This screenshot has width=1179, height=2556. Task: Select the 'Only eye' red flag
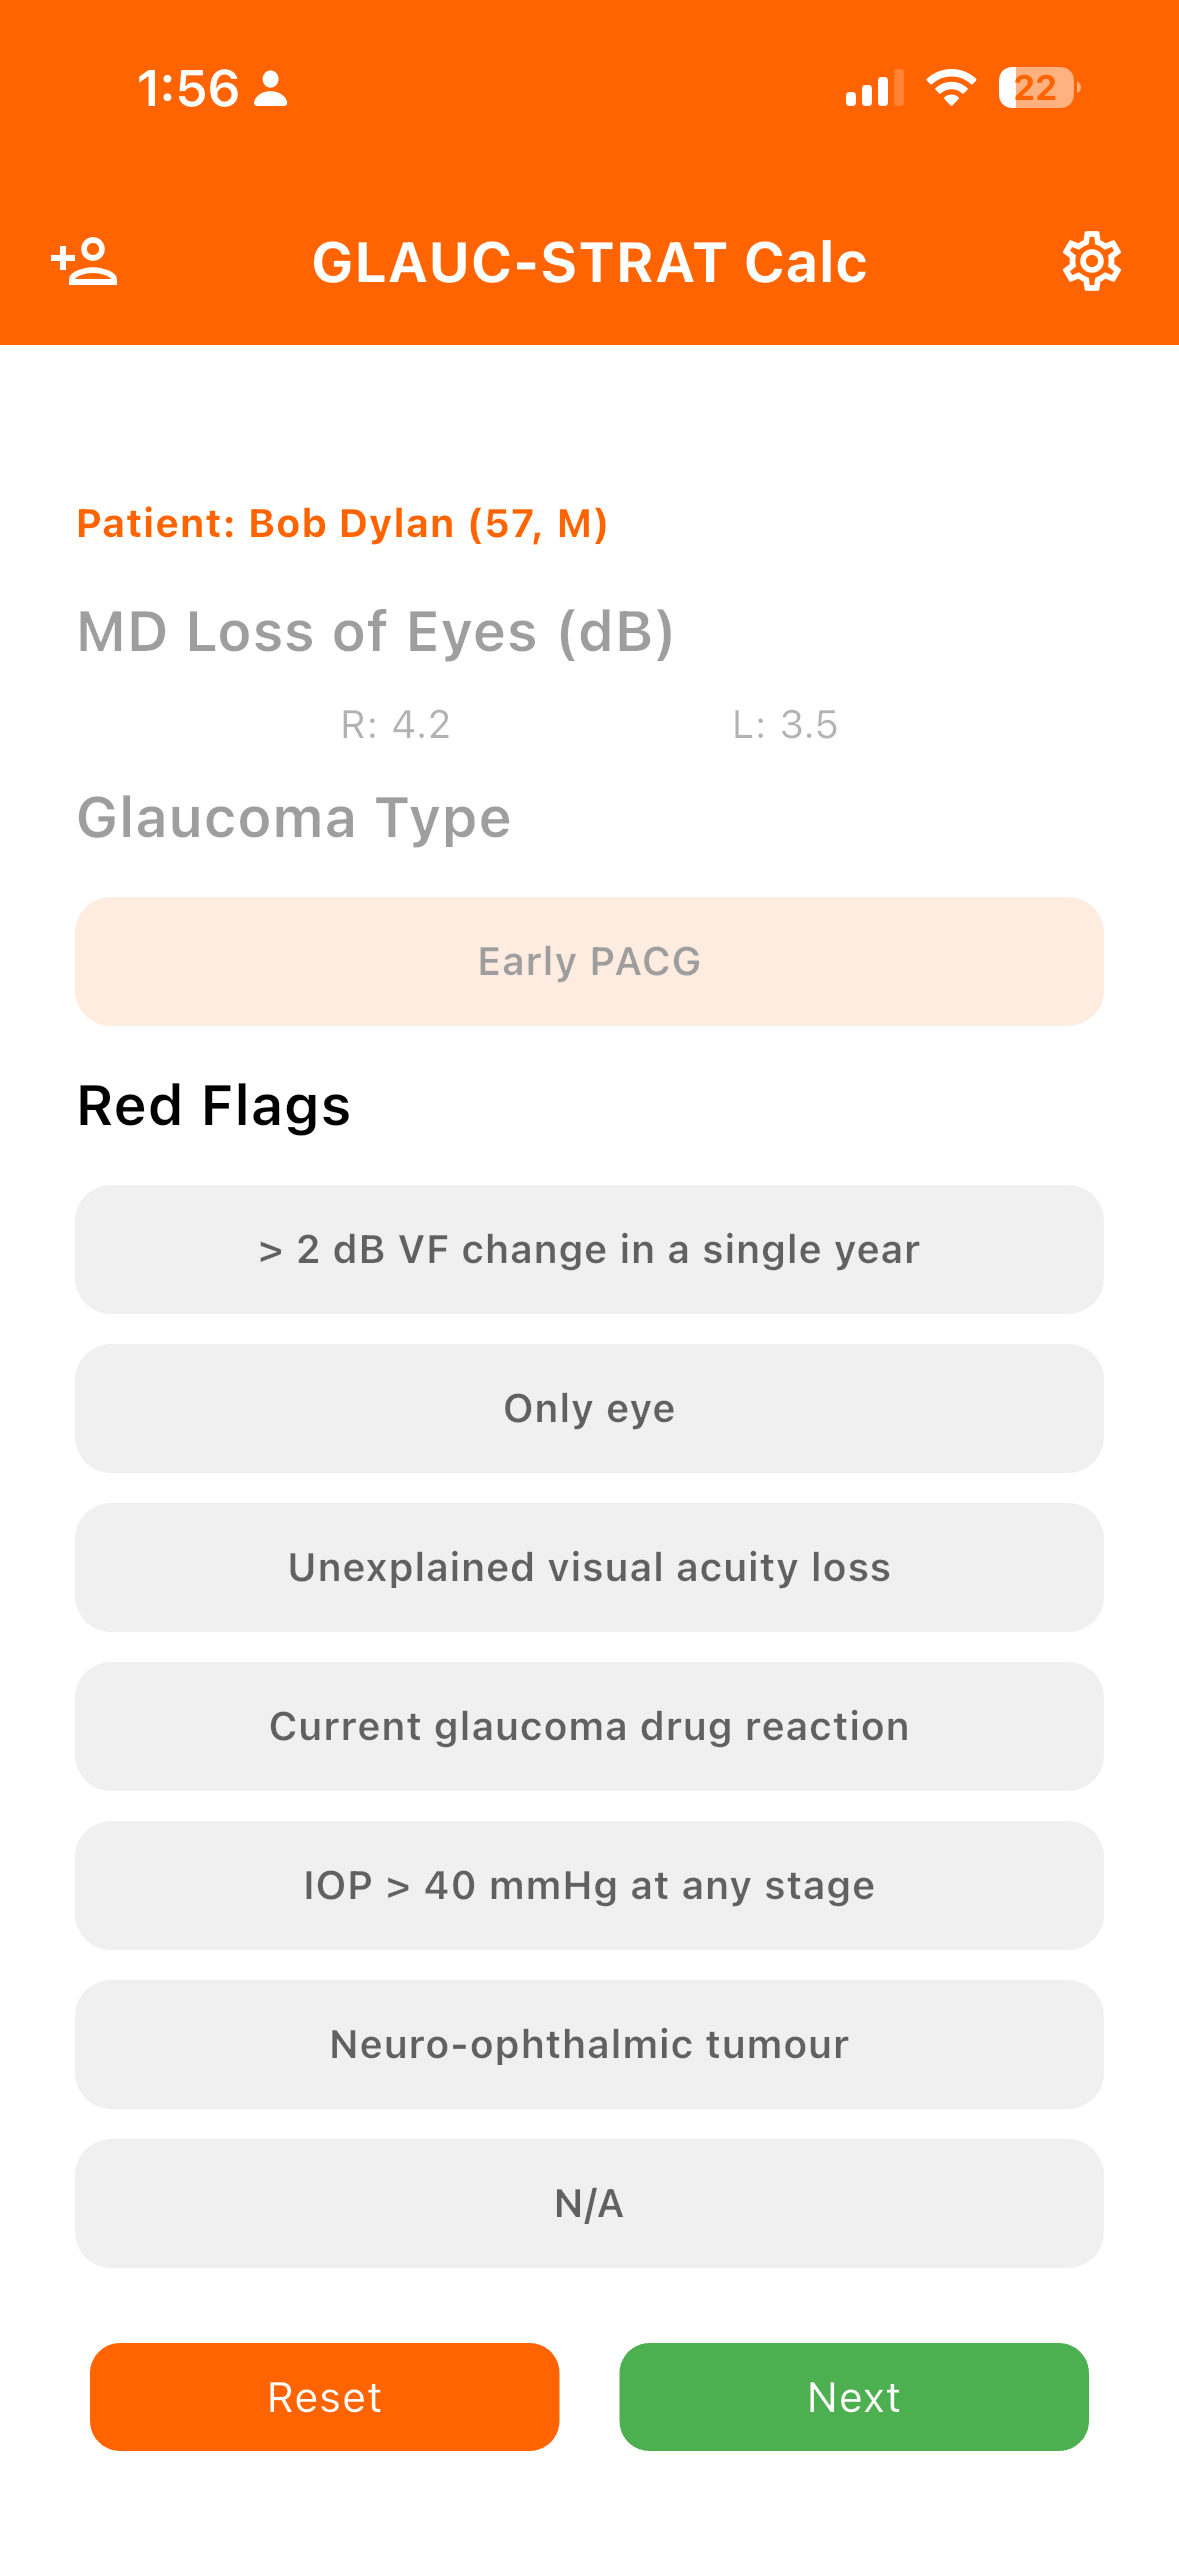pyautogui.click(x=589, y=1408)
